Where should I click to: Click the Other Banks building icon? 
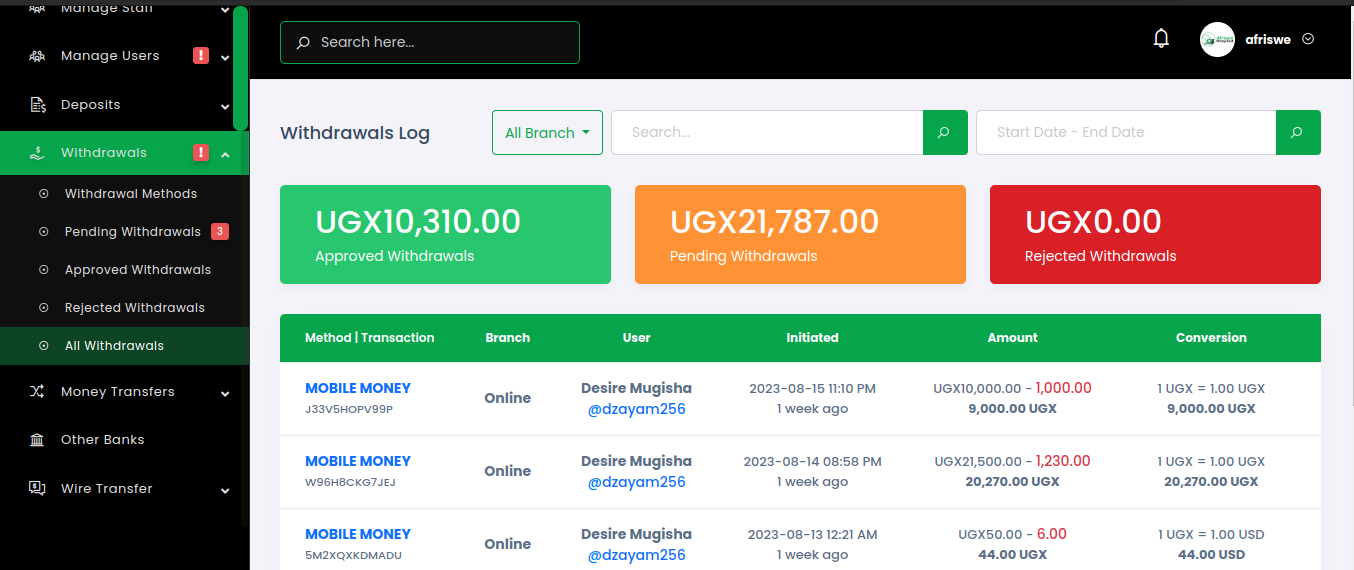point(37,440)
